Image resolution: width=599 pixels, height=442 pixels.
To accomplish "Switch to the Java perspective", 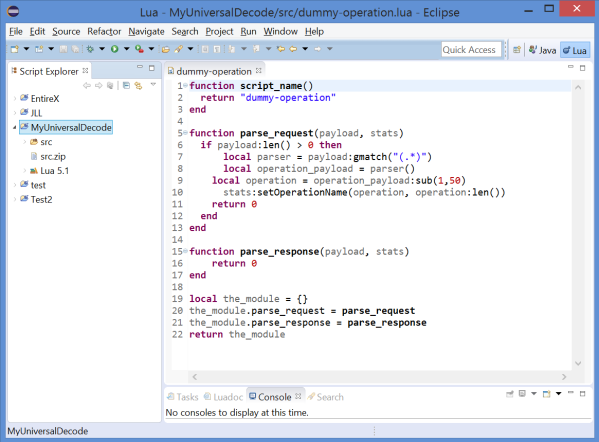I will pos(542,50).
